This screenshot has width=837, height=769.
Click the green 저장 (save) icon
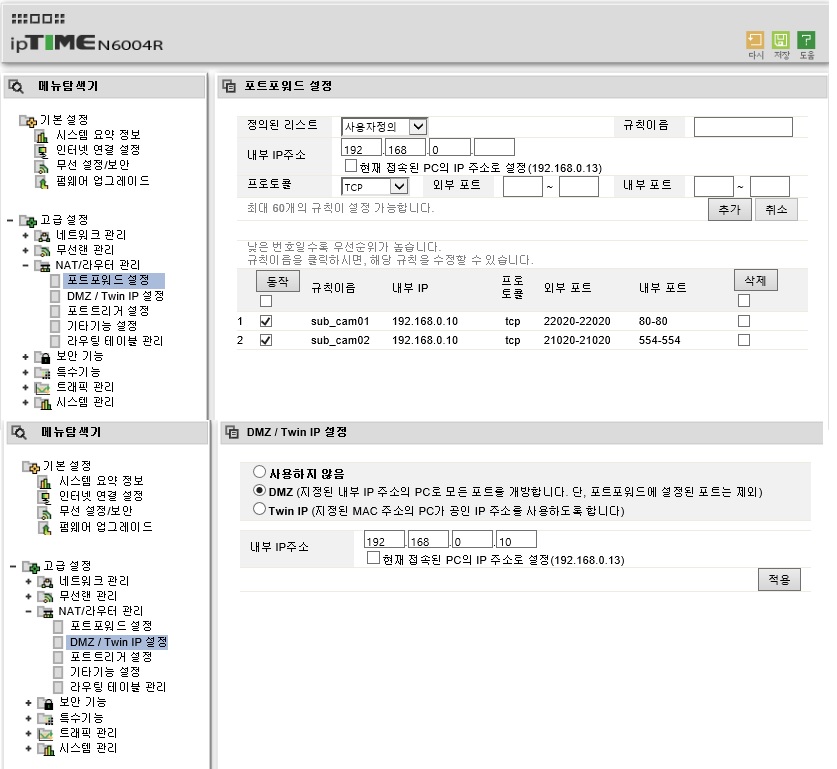tap(780, 40)
